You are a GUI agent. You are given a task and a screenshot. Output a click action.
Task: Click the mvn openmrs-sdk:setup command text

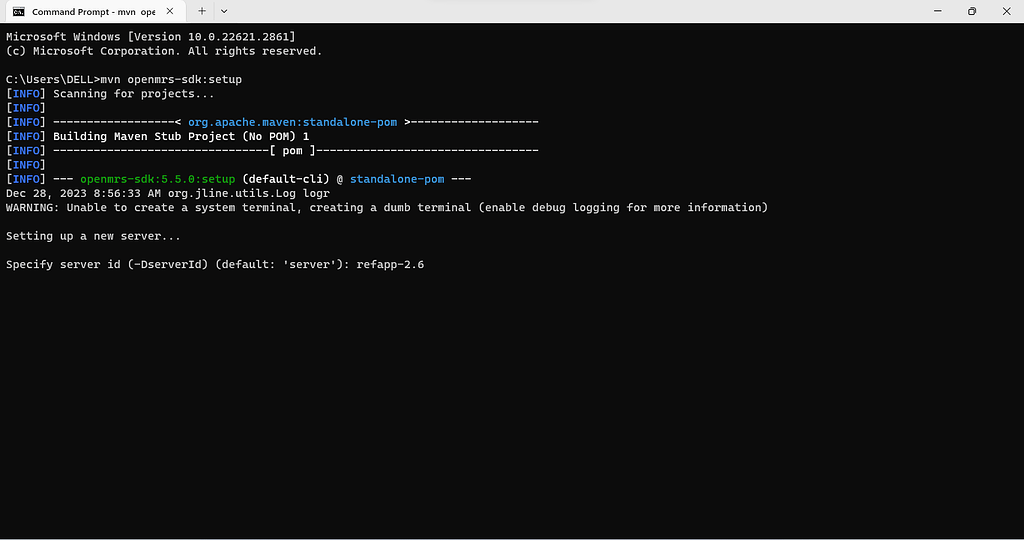click(171, 80)
